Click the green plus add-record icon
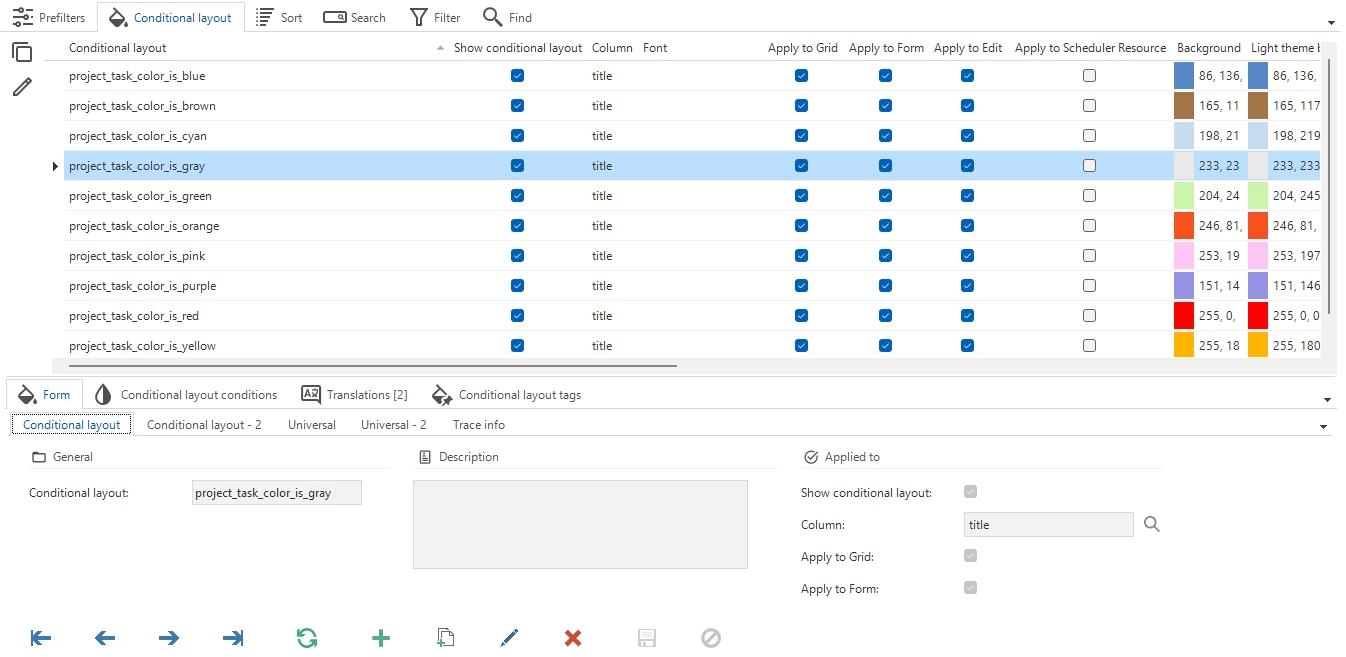This screenshot has height=657, width=1346. point(380,638)
